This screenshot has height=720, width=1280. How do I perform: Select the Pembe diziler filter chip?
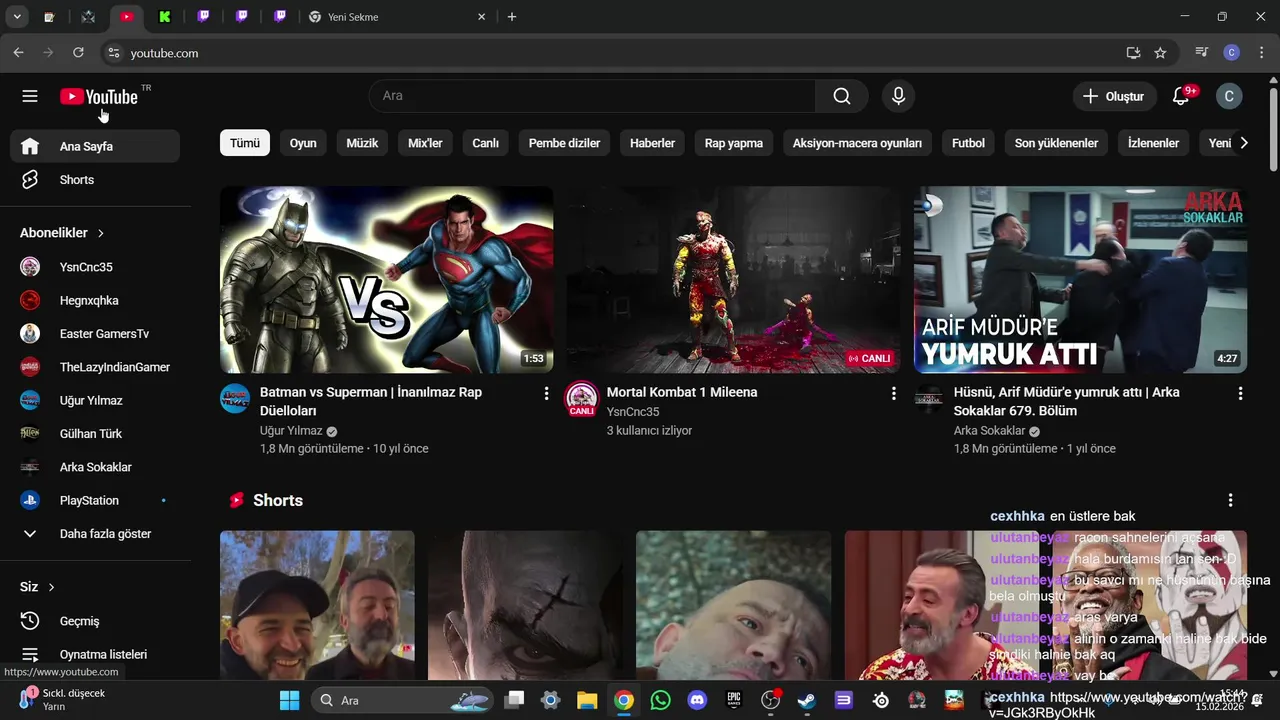(x=564, y=143)
